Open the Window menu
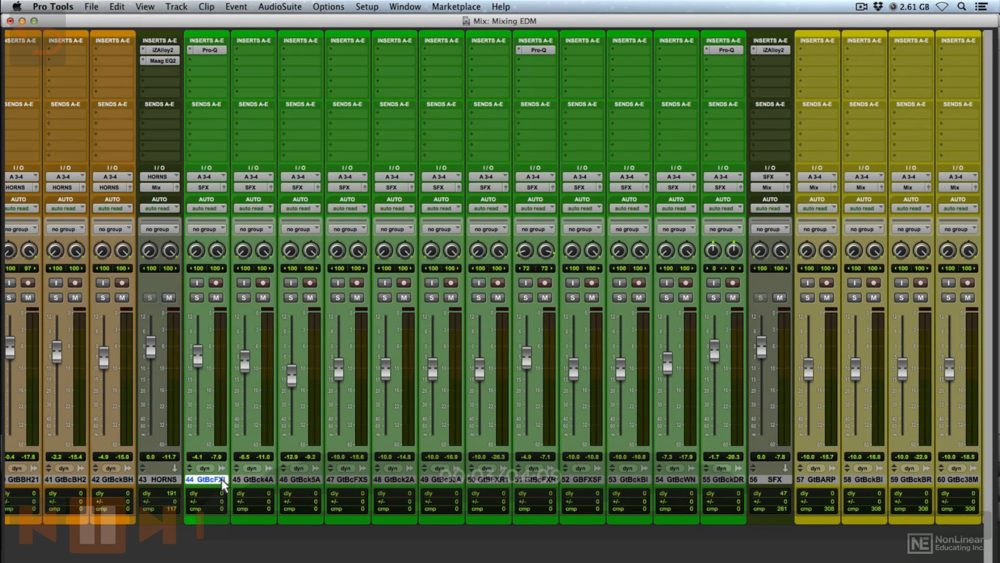Screen dimensions: 1000x563 (x=405, y=6)
